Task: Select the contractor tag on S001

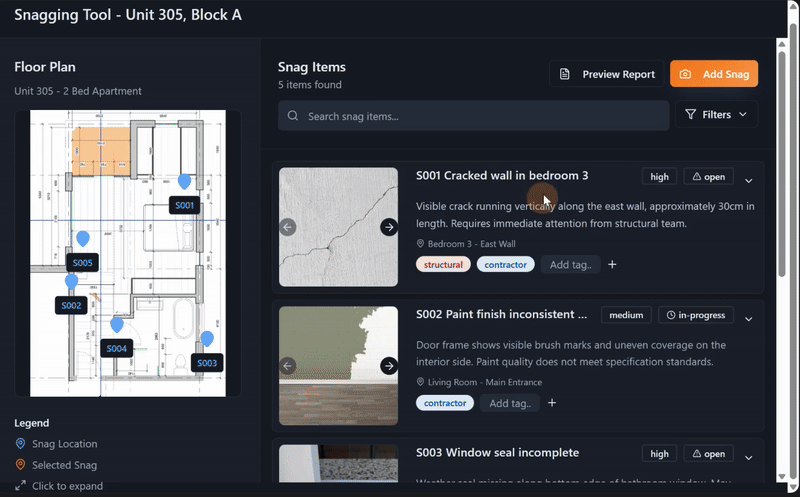Action: click(x=506, y=264)
